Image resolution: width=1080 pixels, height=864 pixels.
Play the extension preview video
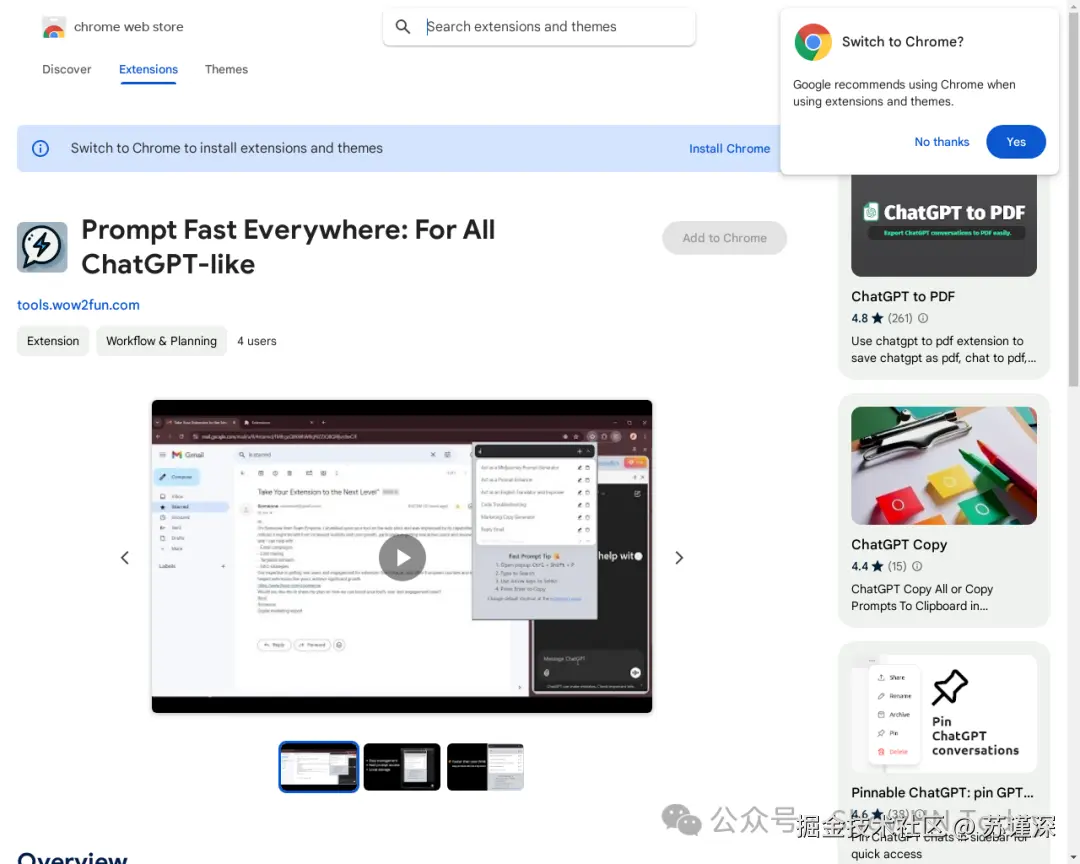tap(402, 557)
